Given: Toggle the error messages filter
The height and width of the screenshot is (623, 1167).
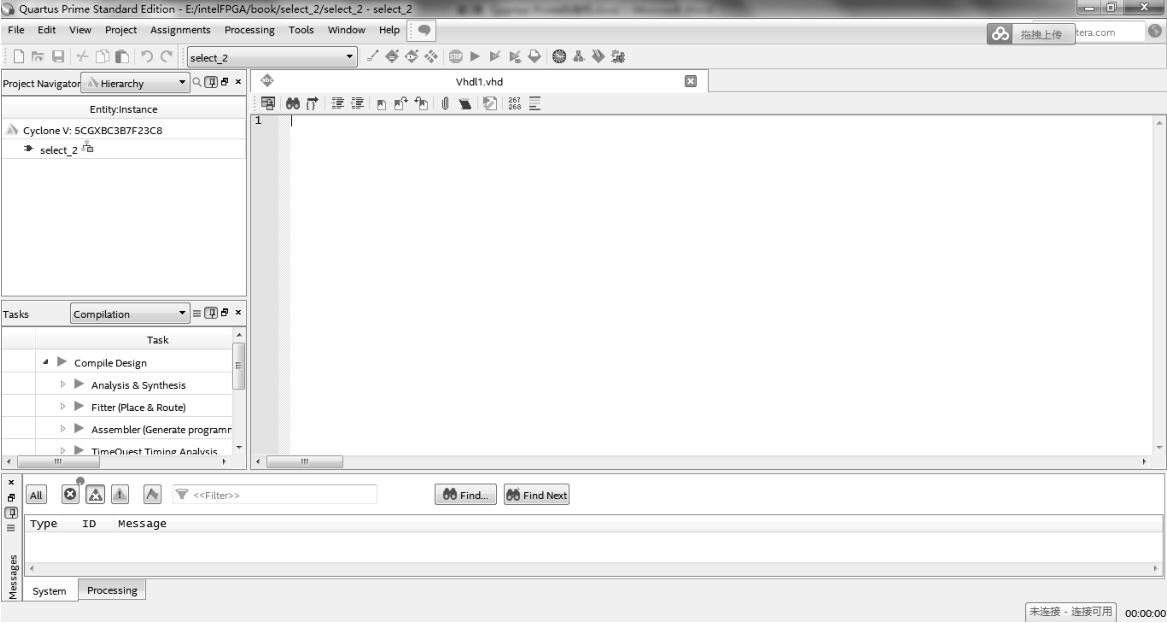Looking at the screenshot, I should click(x=71, y=493).
